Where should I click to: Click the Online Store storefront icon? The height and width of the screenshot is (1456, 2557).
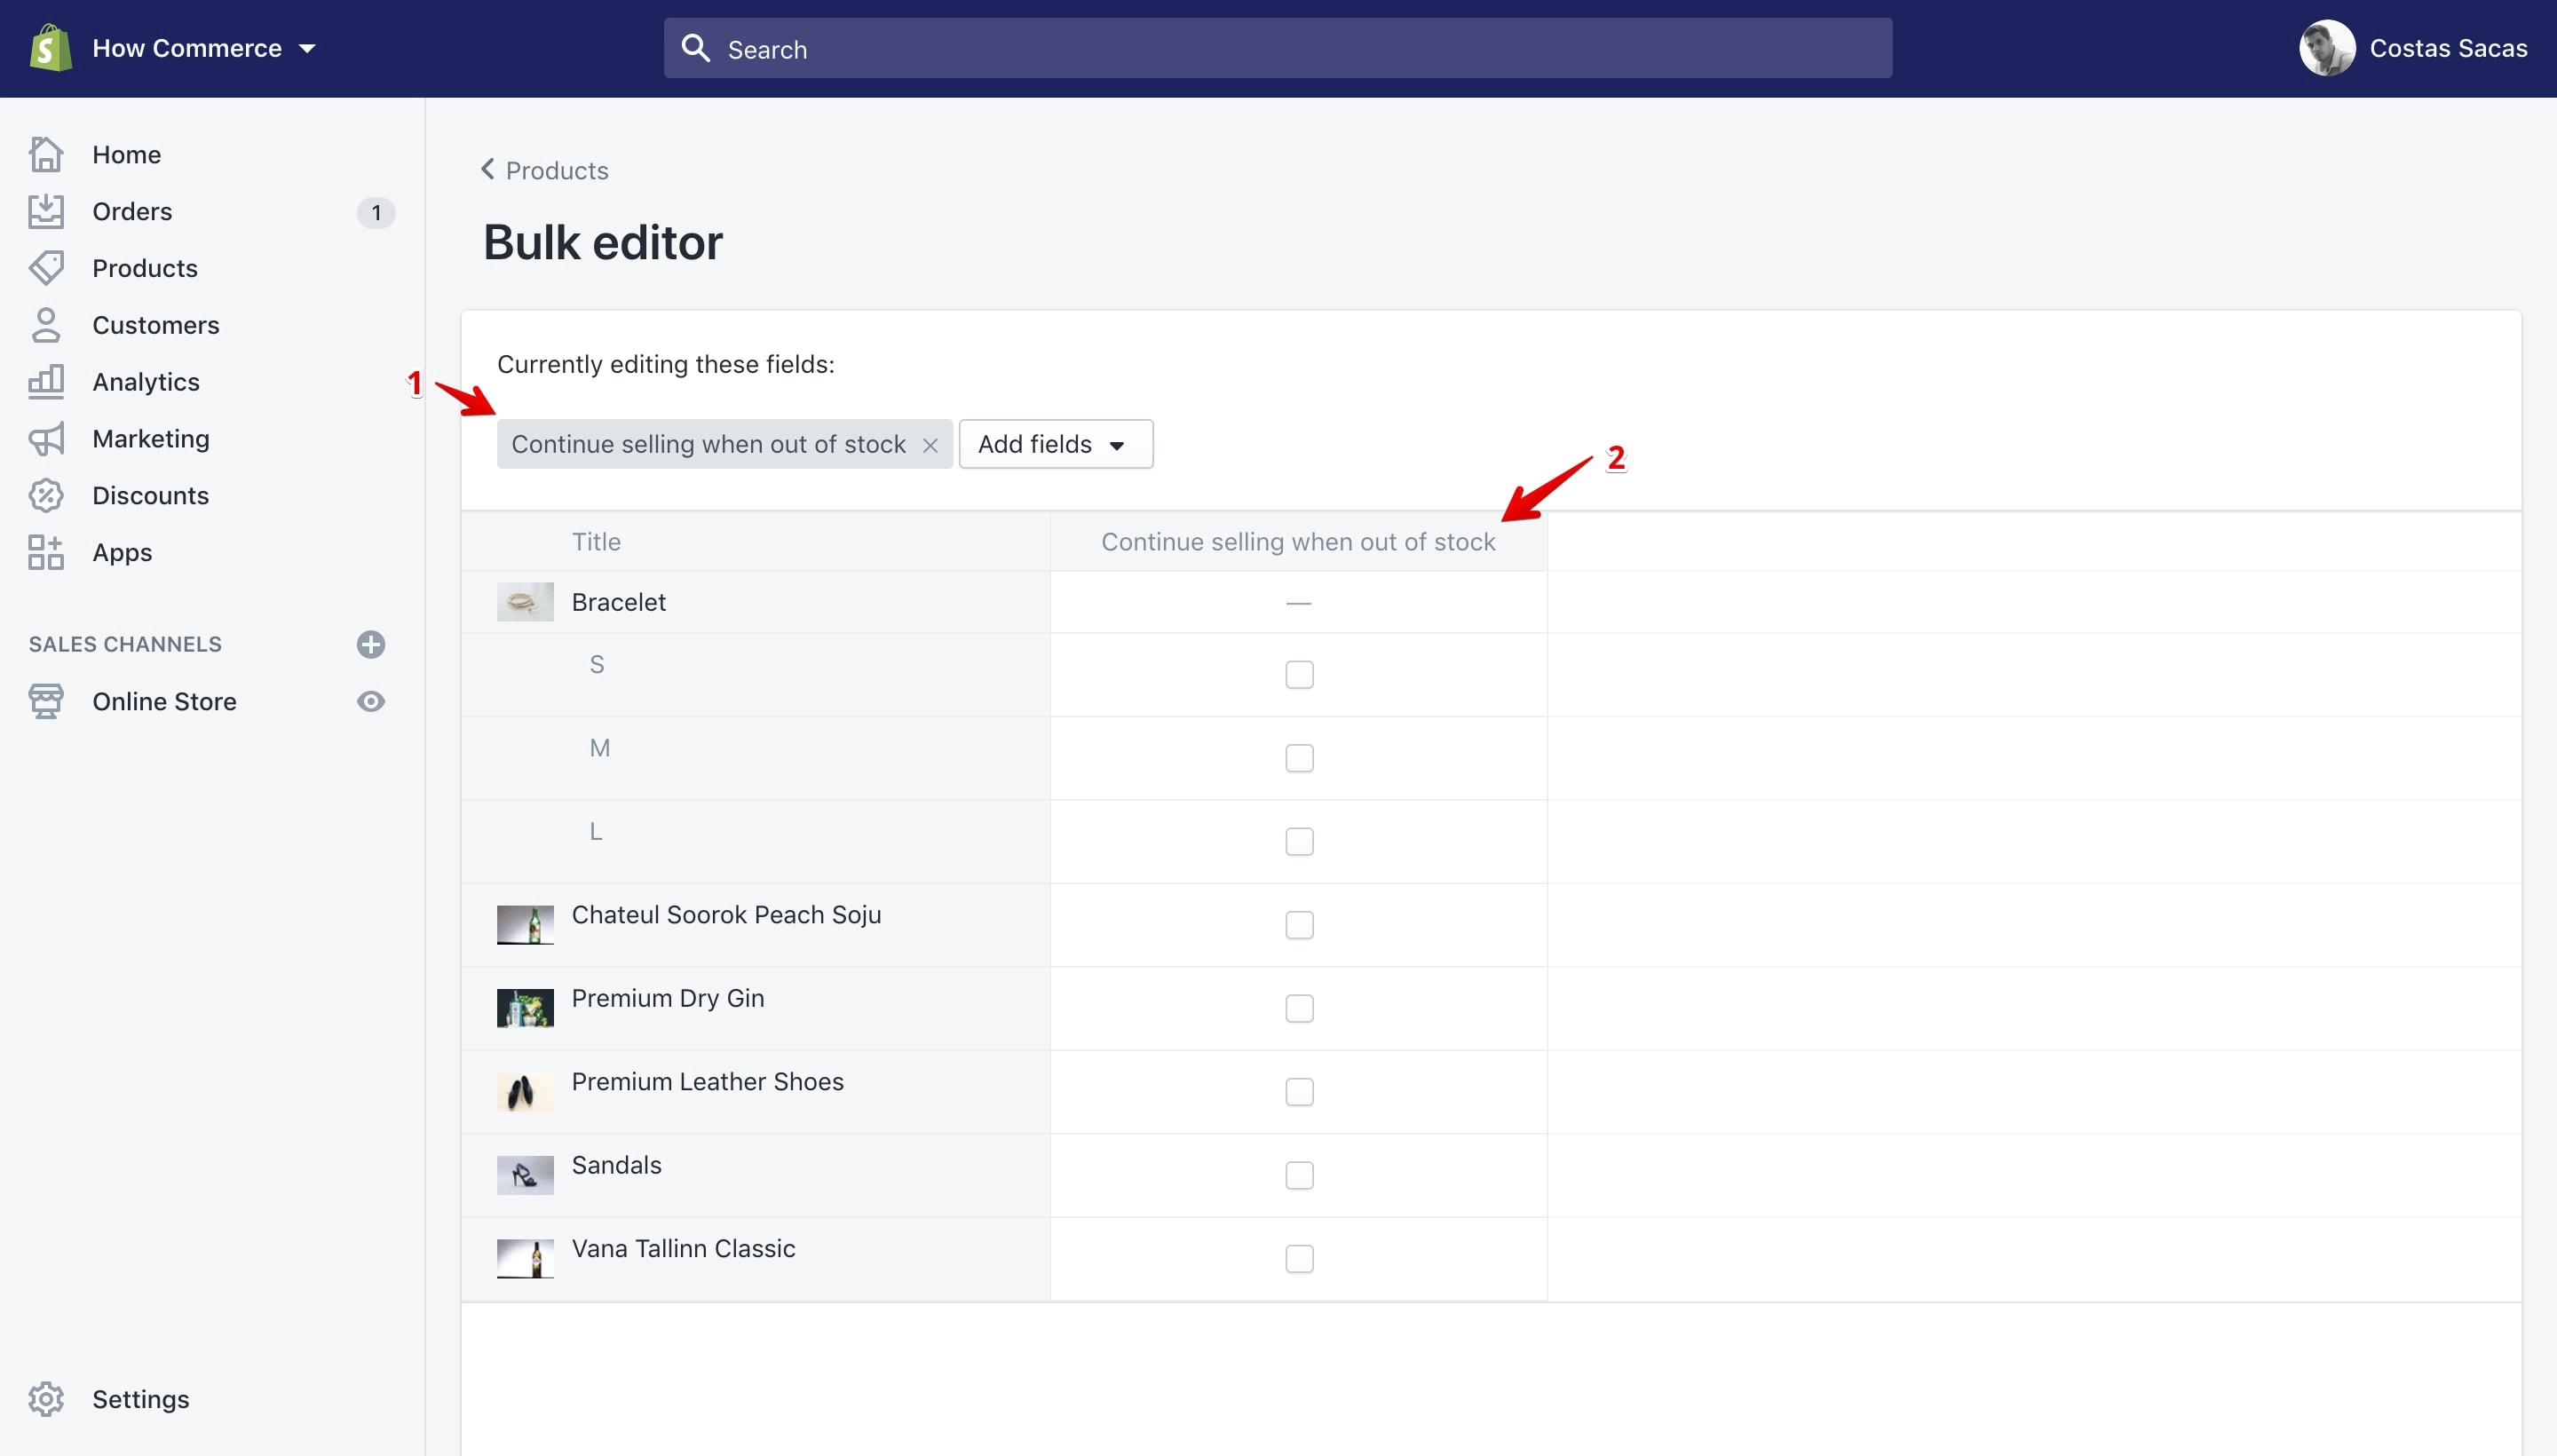[46, 701]
